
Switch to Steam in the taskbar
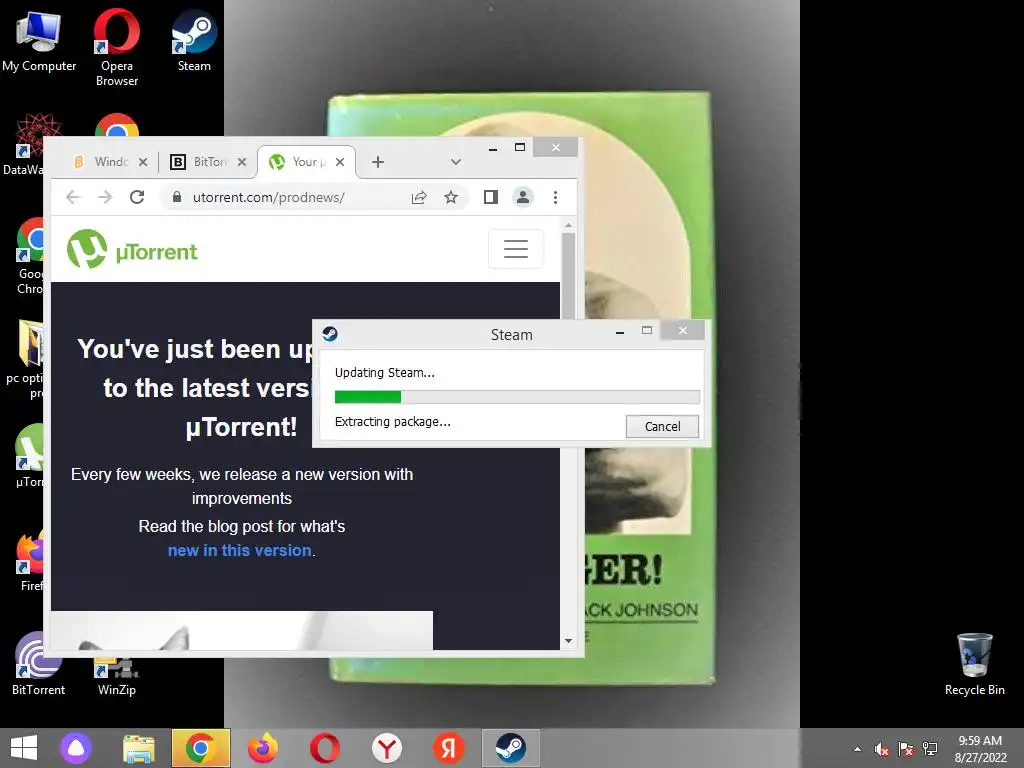511,748
